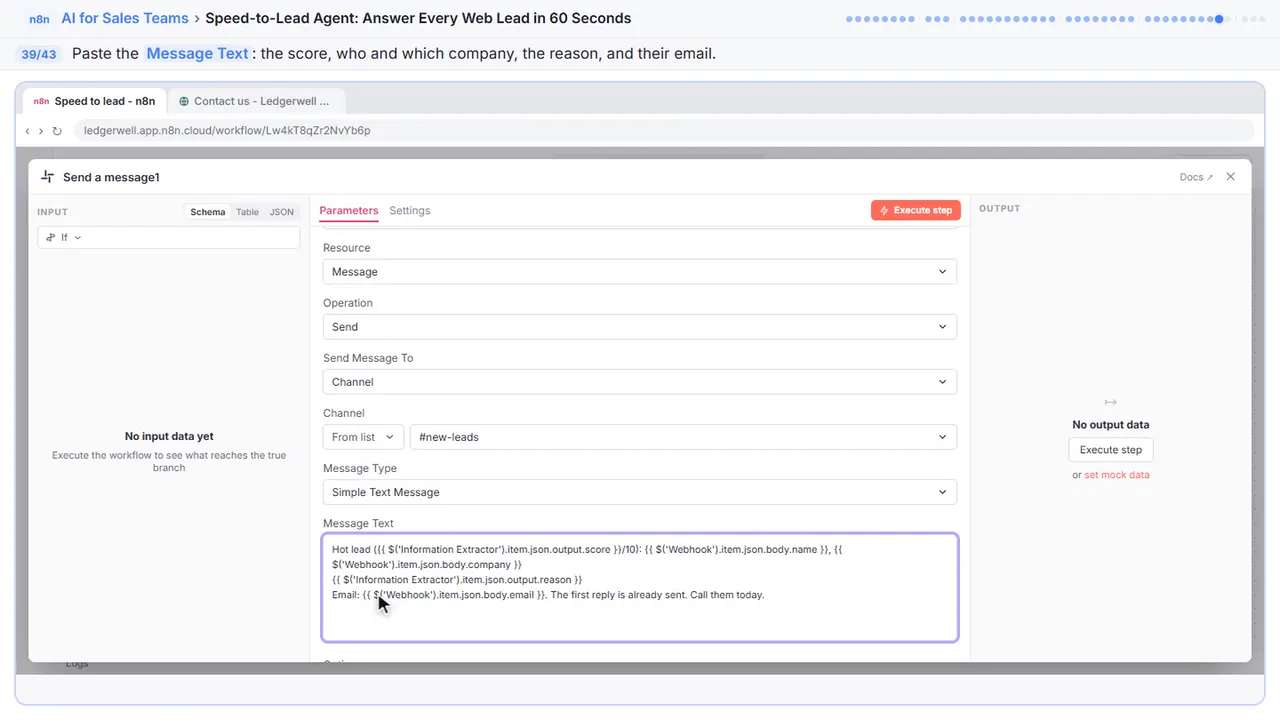1280x720 pixels.
Task: Click the Slack node icon beside Send a message1
Action: pyautogui.click(x=47, y=177)
